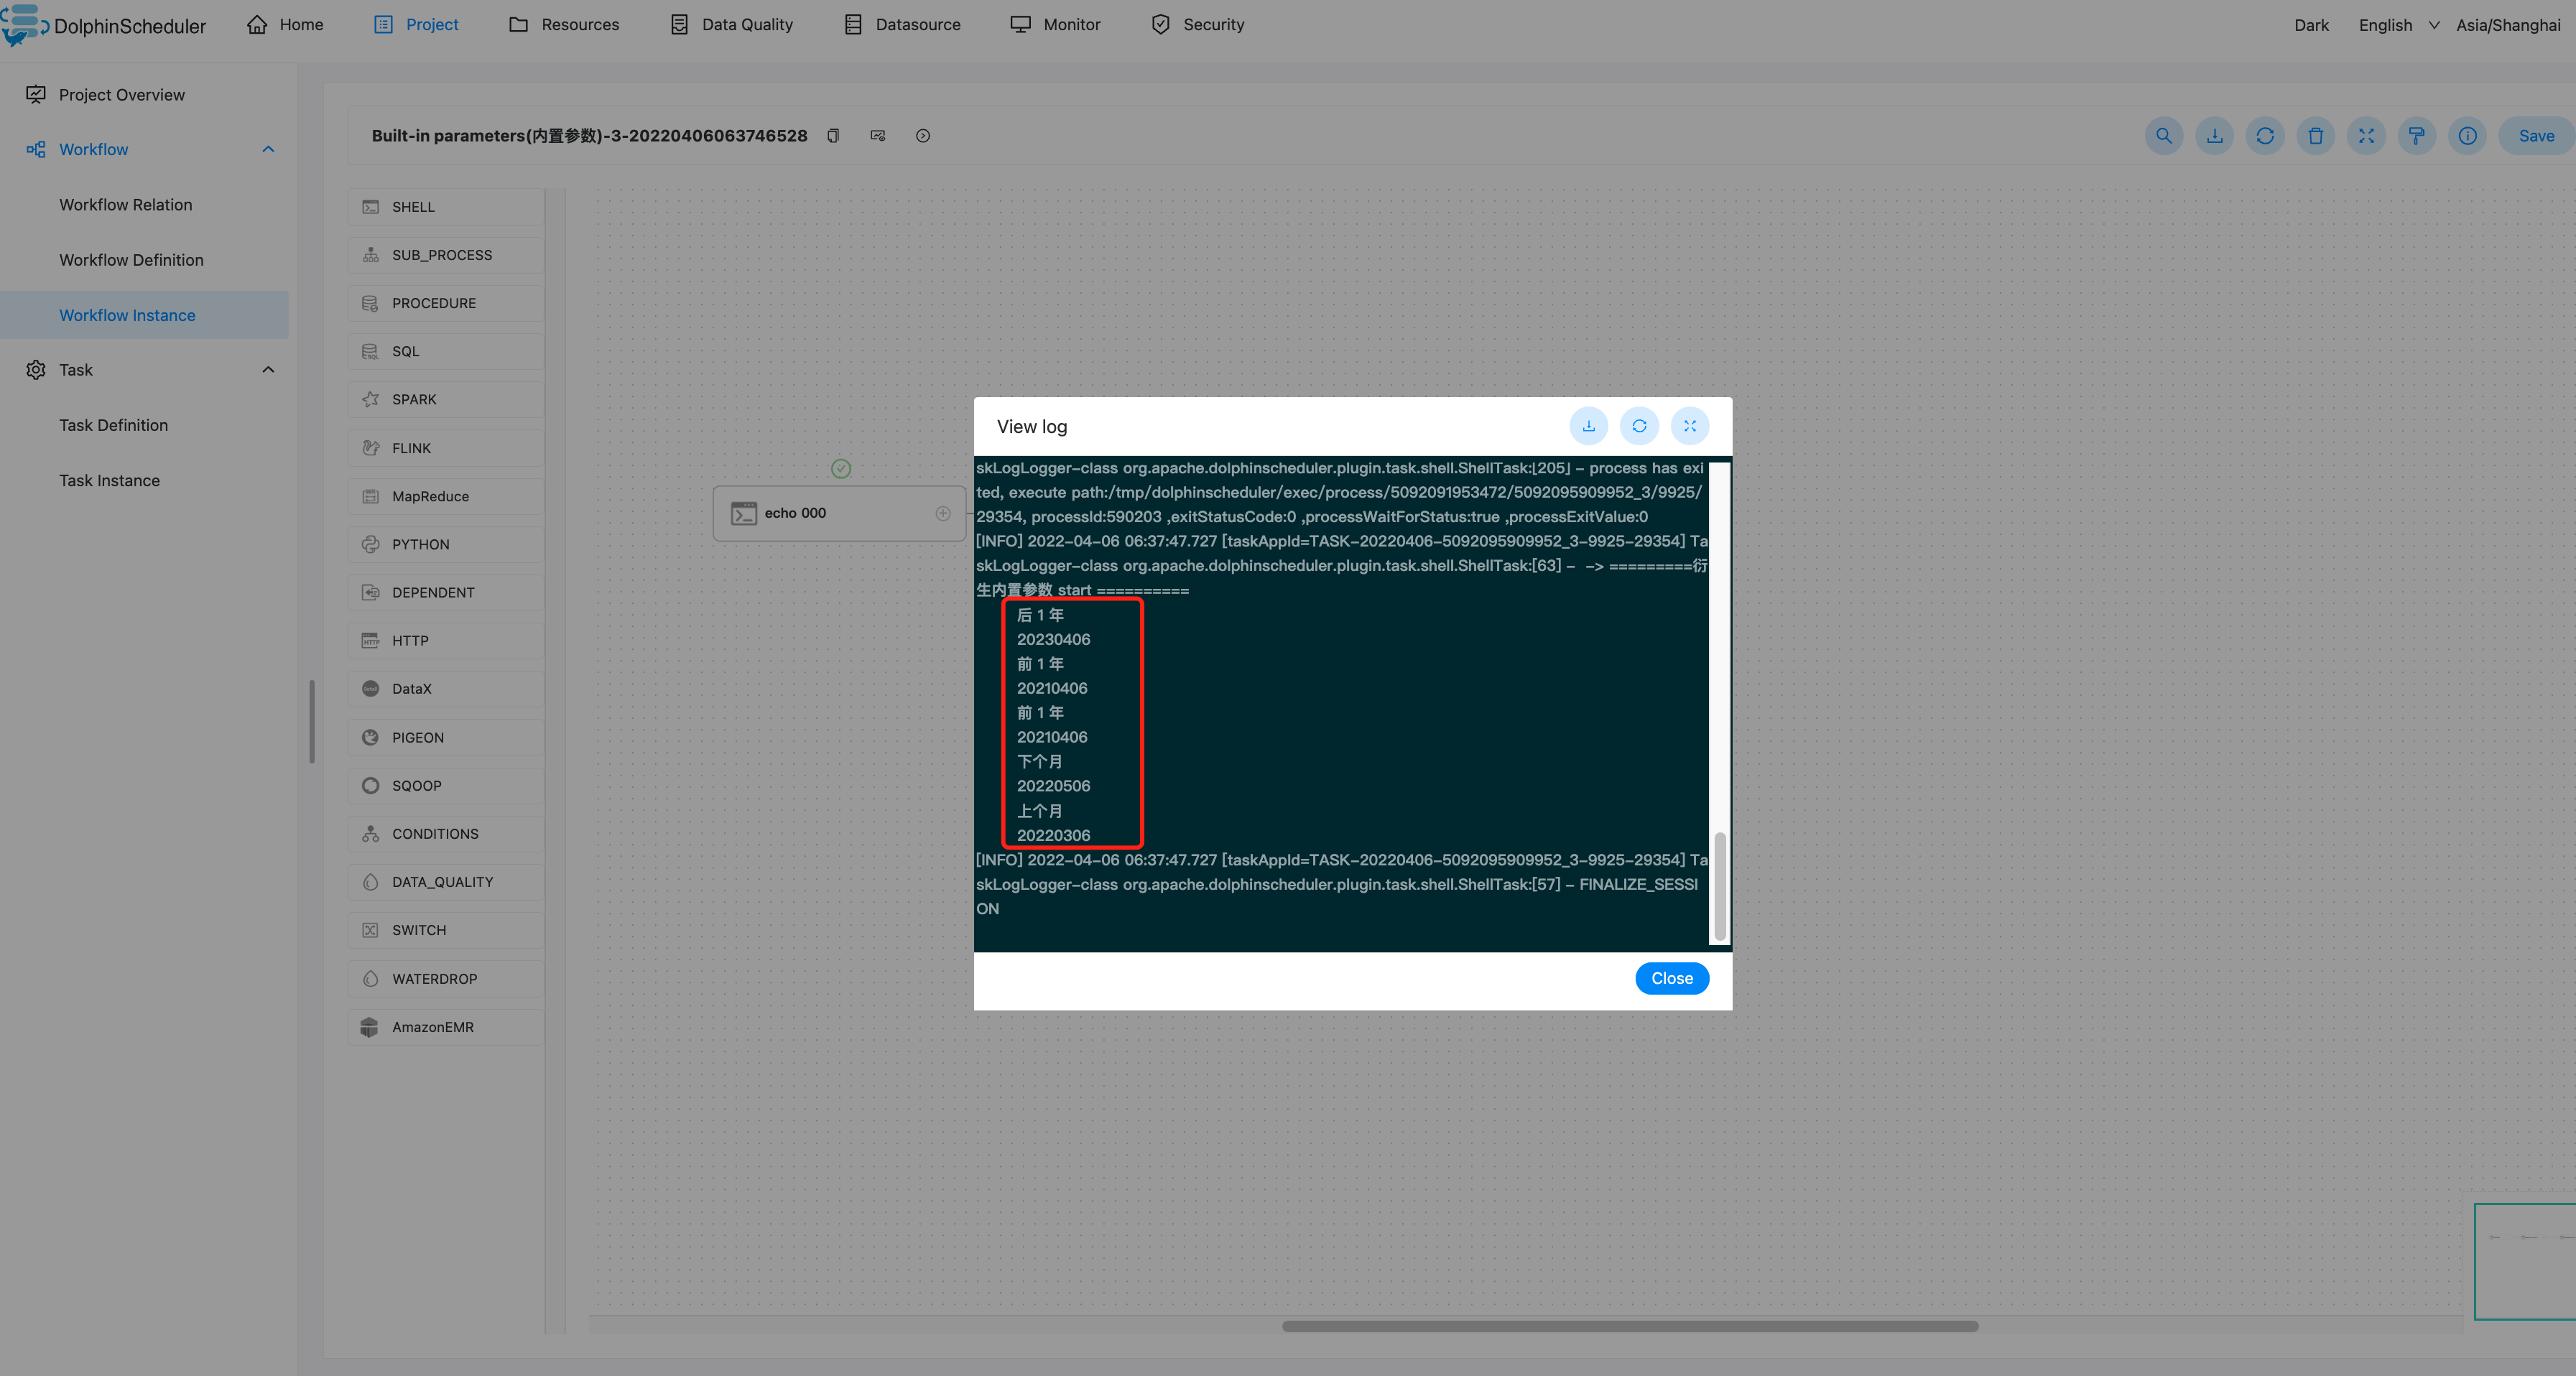Go to the Data Quality section
Image resolution: width=2576 pixels, height=1376 pixels.
[731, 24]
